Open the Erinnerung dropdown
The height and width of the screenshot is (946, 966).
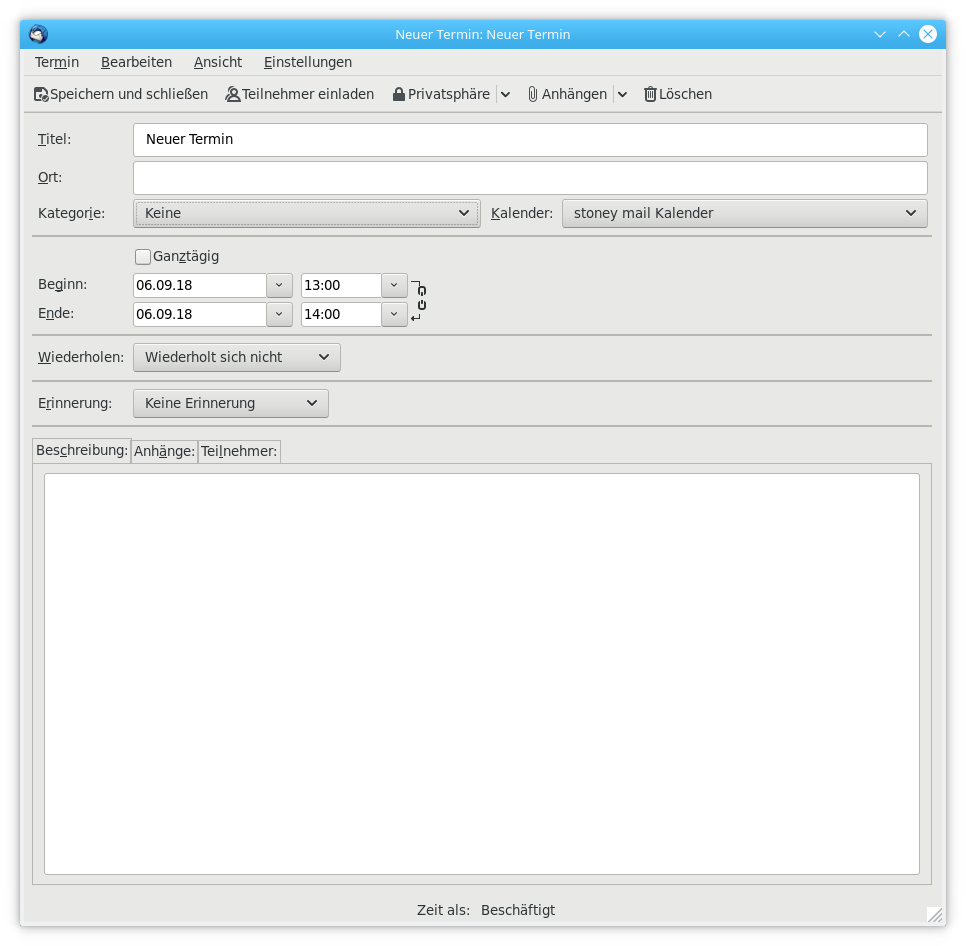tap(231, 403)
